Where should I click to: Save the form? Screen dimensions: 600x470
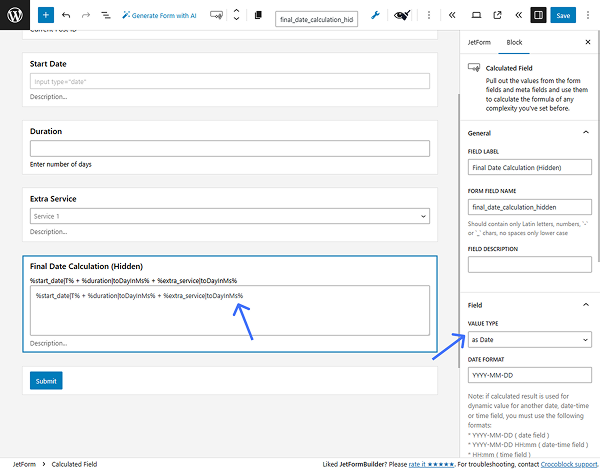coord(563,15)
